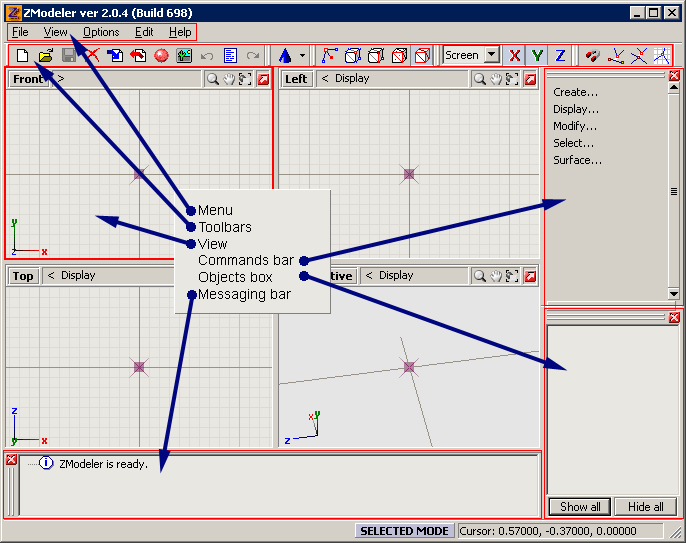This screenshot has height=543, width=686.
Task: Open the Display menu in Top viewport
Action: [78, 275]
